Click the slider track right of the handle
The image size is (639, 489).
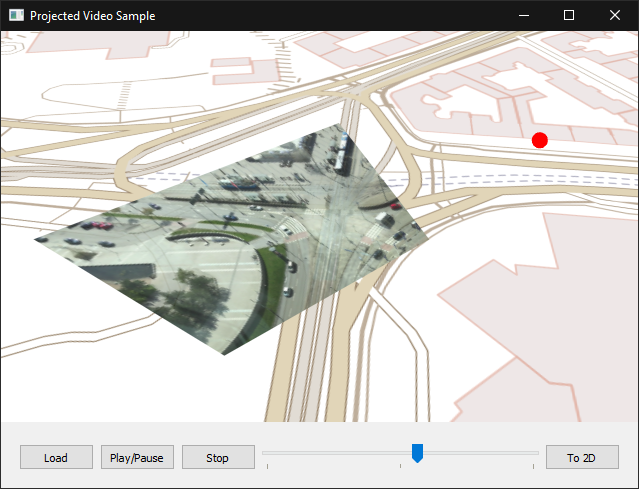[x=480, y=453]
